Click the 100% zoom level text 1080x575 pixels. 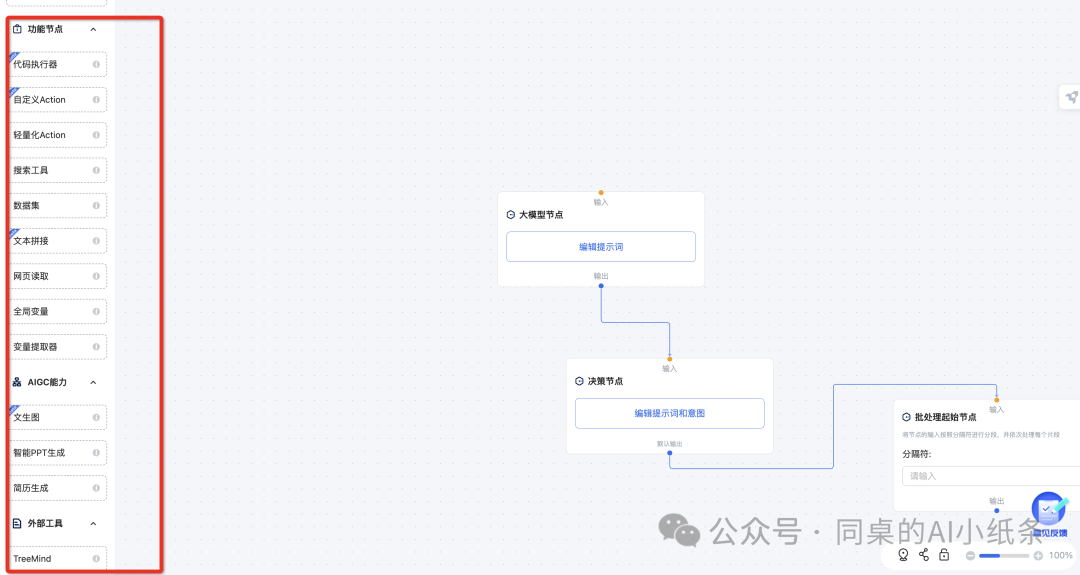[1060, 556]
